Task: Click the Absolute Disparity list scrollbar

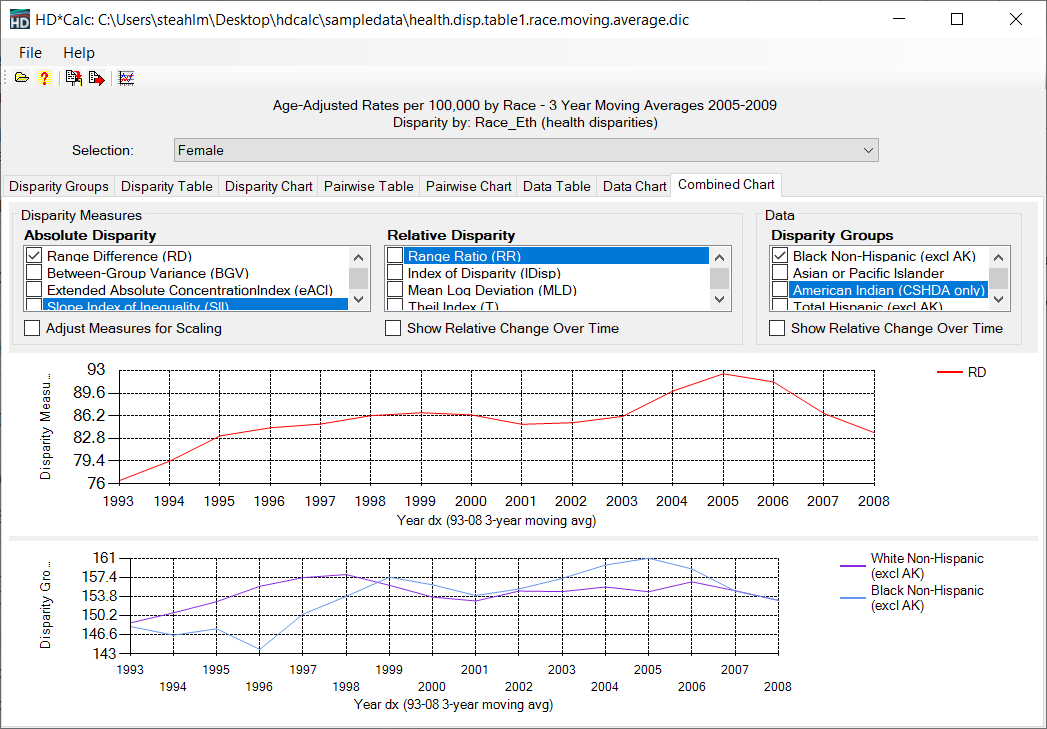Action: click(358, 278)
